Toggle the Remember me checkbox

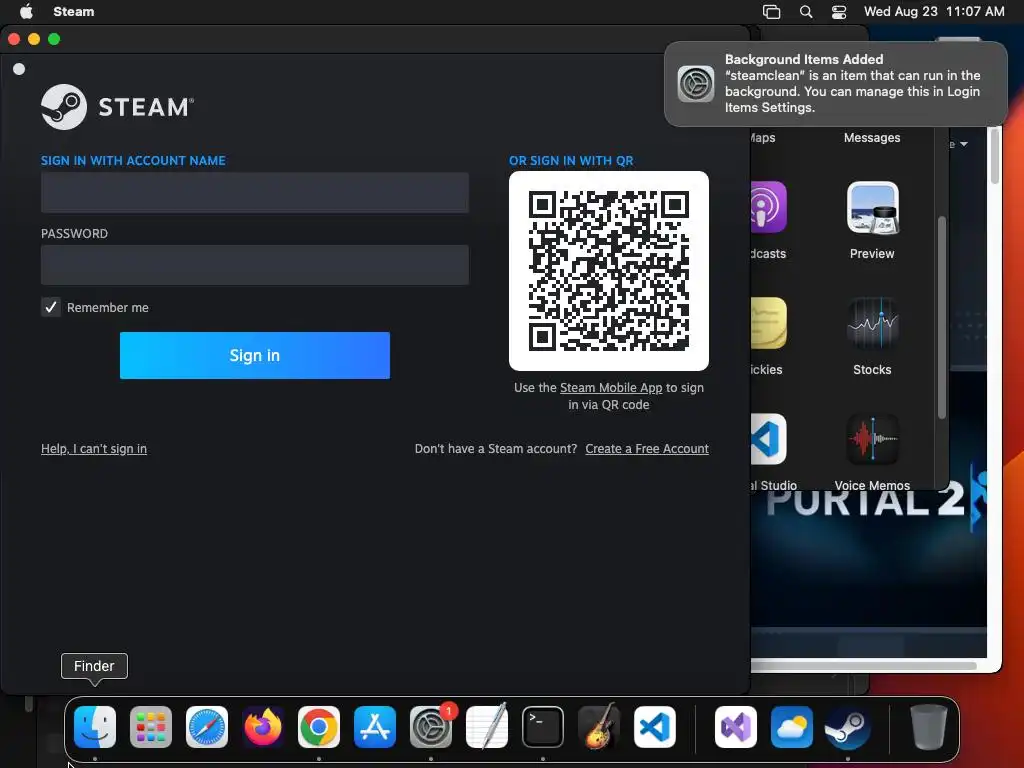pyautogui.click(x=51, y=307)
